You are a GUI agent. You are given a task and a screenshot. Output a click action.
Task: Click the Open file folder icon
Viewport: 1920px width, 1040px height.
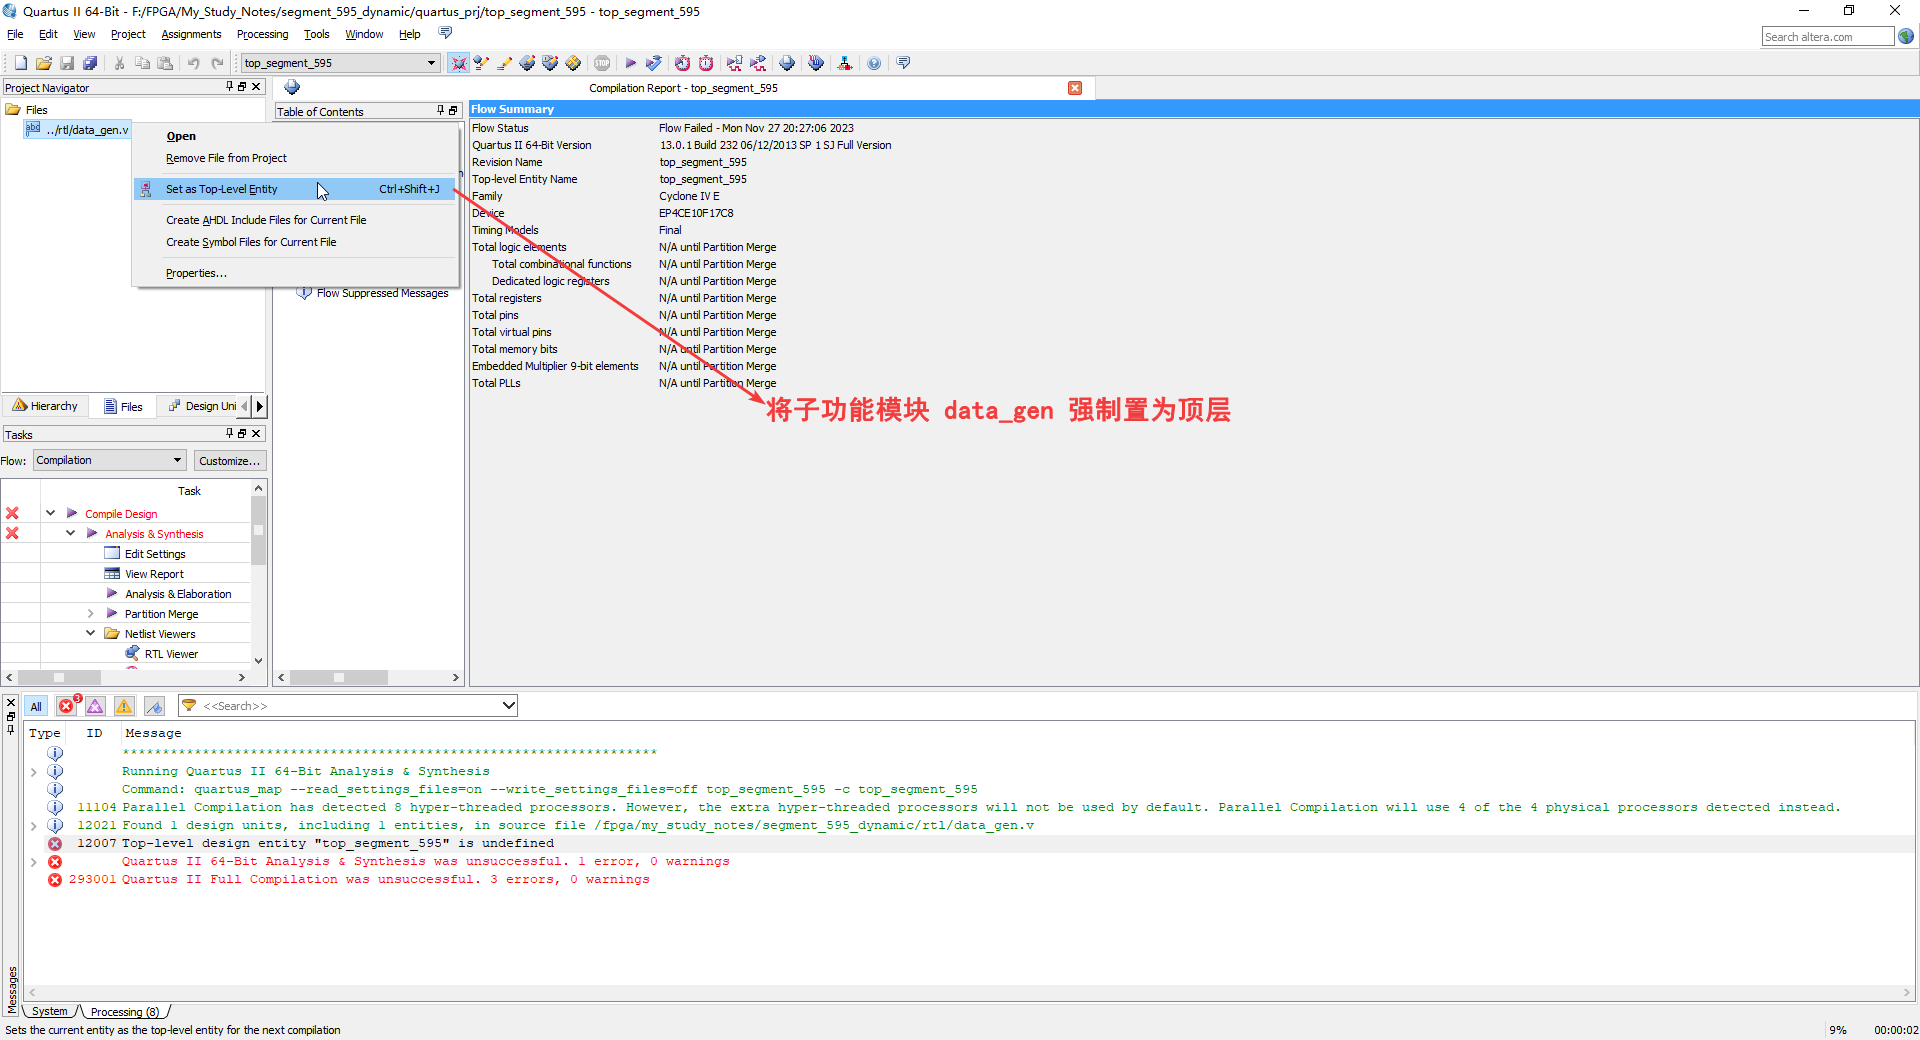(x=44, y=63)
